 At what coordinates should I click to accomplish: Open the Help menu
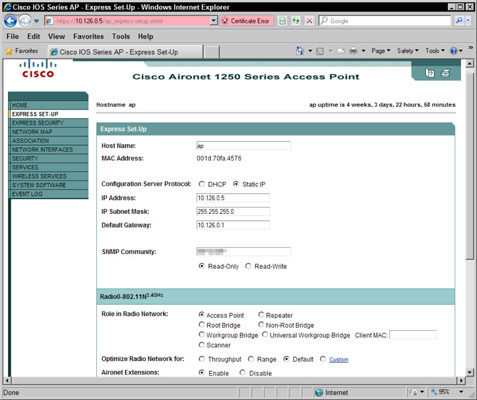tap(145, 36)
